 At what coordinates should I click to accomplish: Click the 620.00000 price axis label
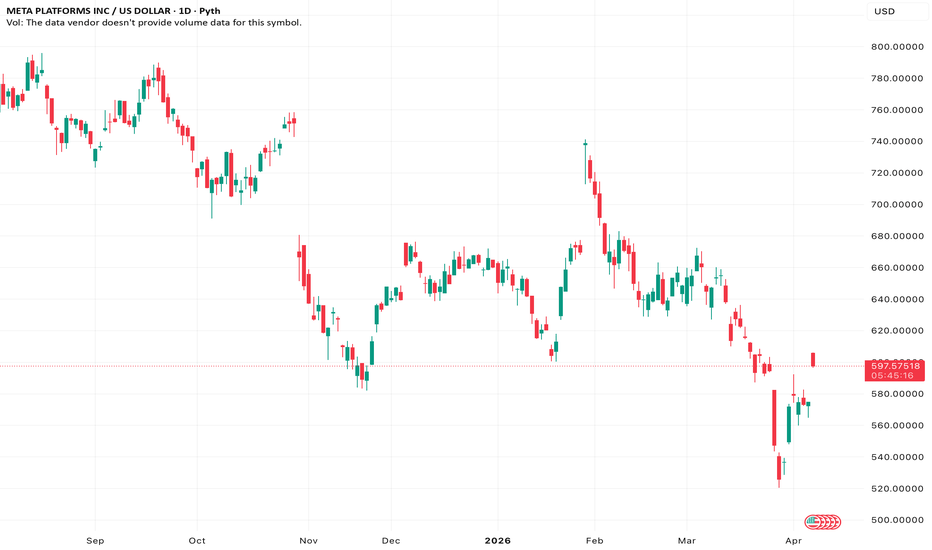(897, 331)
